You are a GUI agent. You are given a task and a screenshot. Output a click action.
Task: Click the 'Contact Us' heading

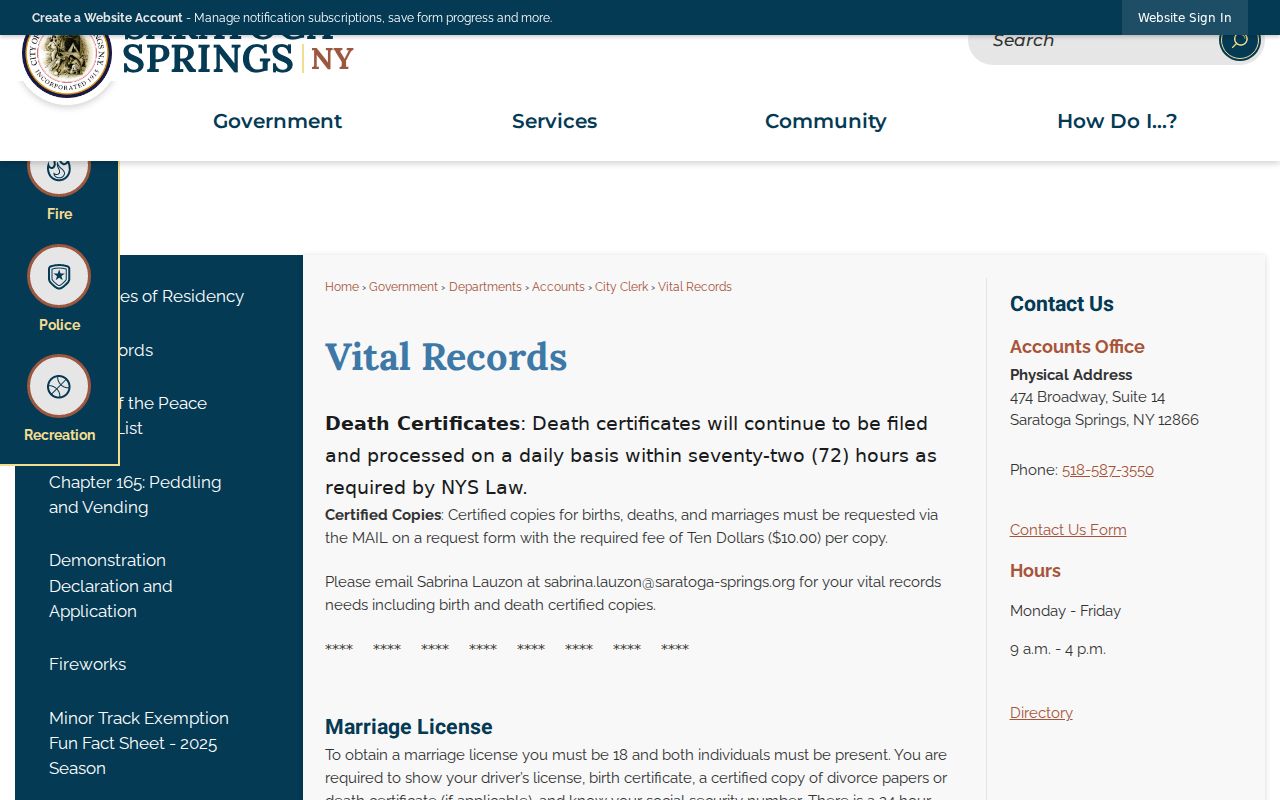pyautogui.click(x=1062, y=304)
